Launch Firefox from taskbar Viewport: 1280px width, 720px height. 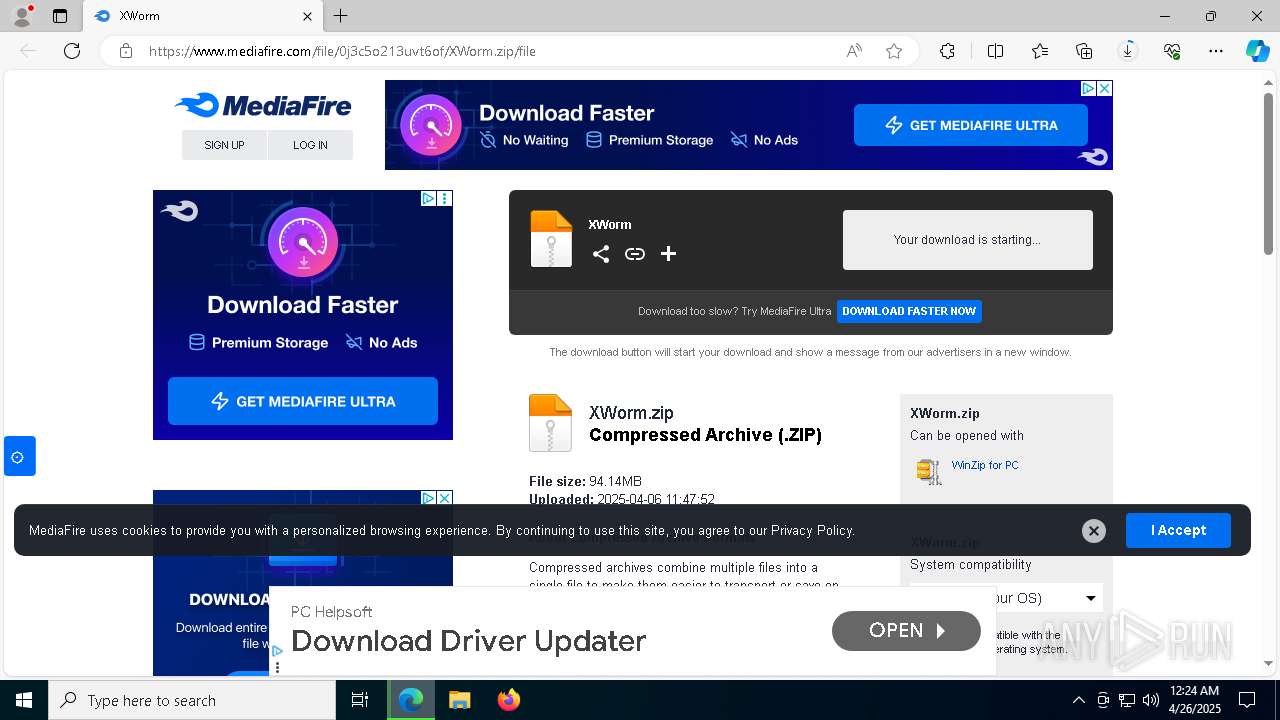tap(509, 700)
